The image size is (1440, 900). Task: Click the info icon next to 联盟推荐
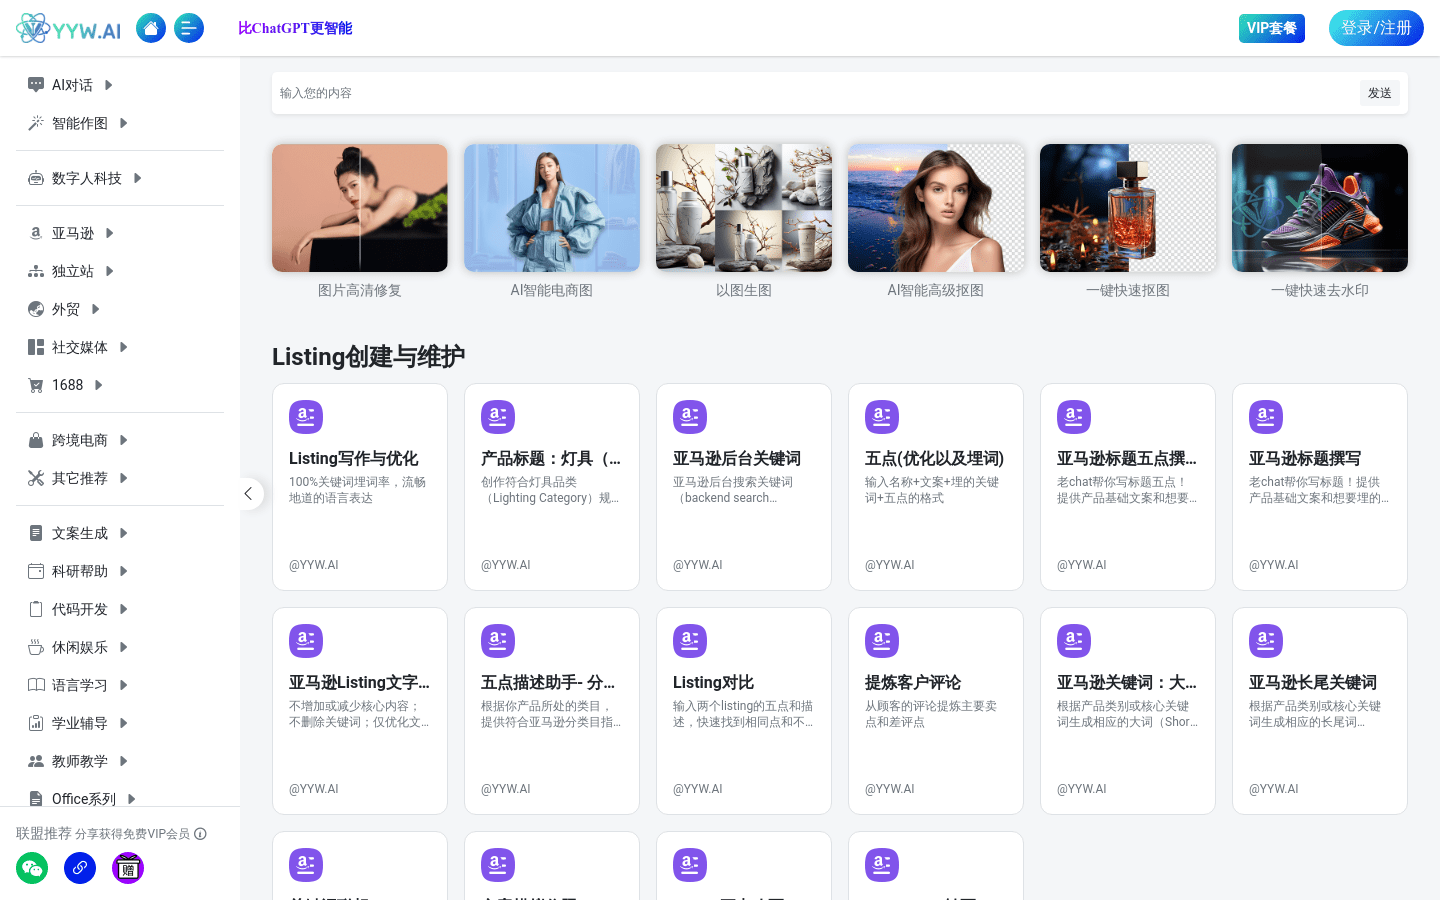pos(200,834)
